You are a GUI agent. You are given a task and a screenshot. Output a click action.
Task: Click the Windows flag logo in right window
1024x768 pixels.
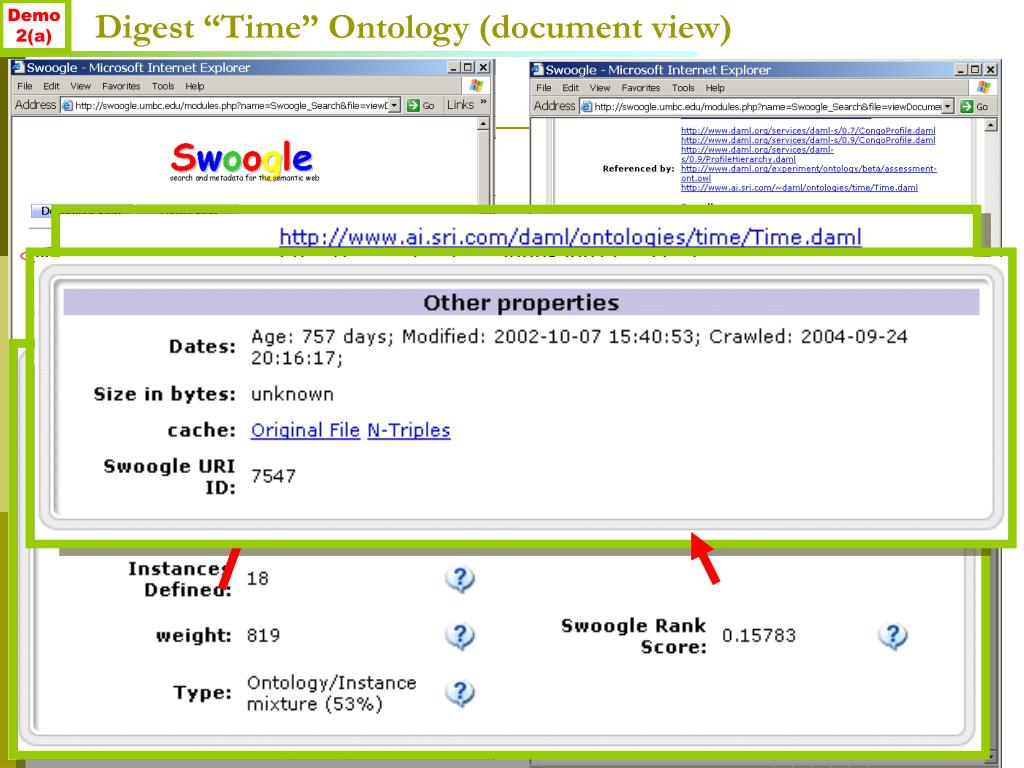coord(984,88)
